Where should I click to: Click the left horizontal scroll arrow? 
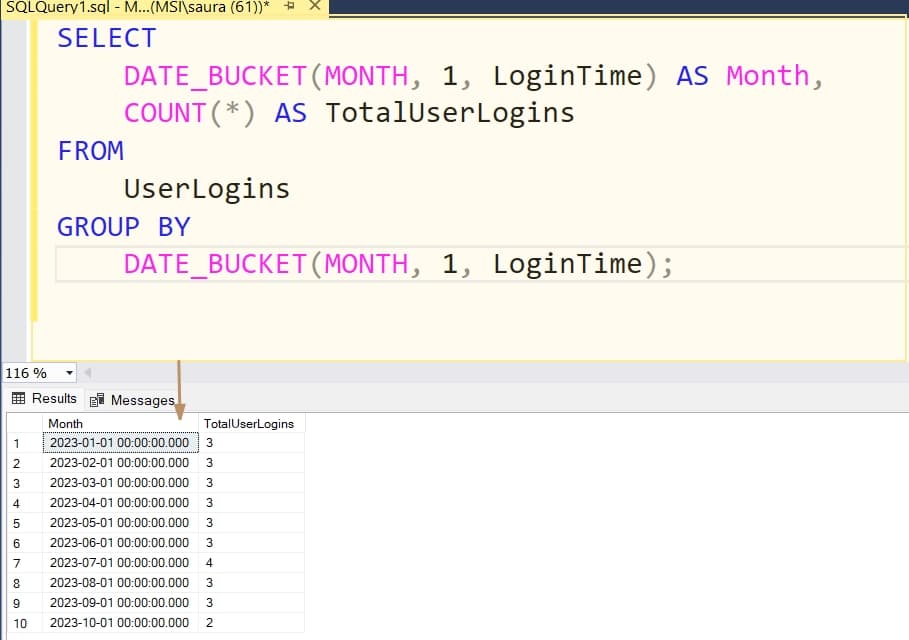tap(88, 372)
